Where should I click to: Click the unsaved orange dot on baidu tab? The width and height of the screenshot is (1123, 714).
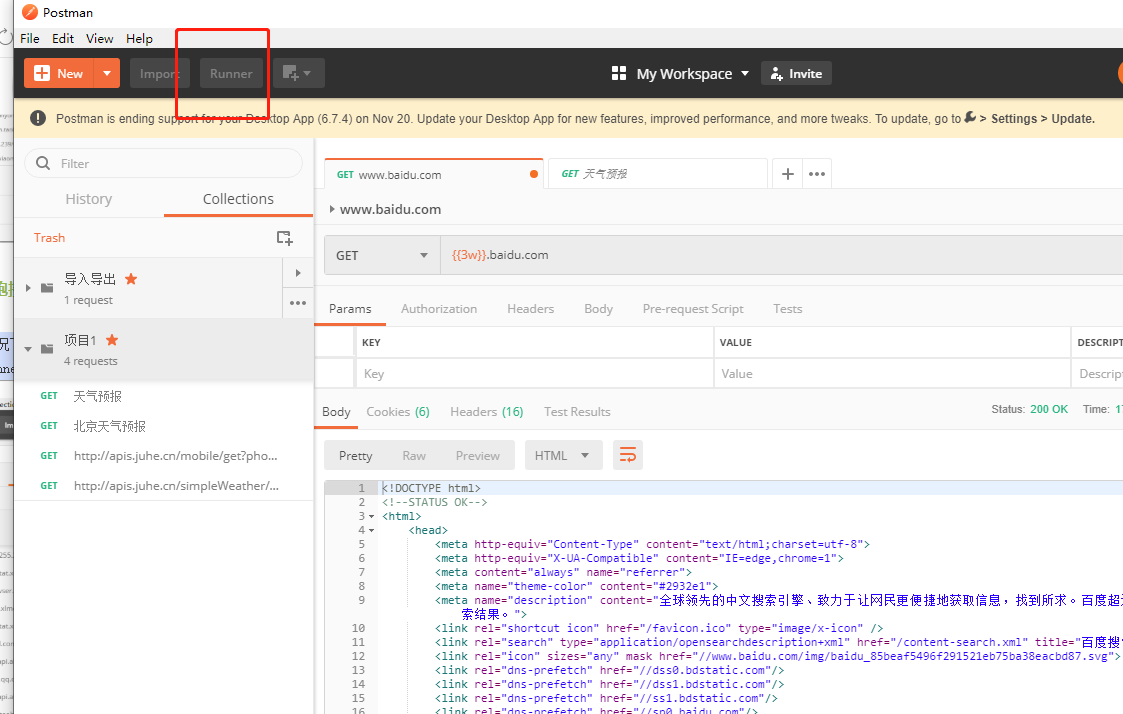pos(534,174)
